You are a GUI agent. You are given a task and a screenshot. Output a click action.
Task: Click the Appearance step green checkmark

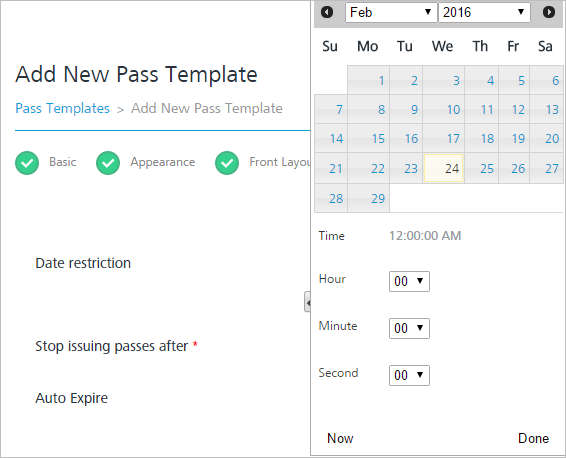click(108, 163)
